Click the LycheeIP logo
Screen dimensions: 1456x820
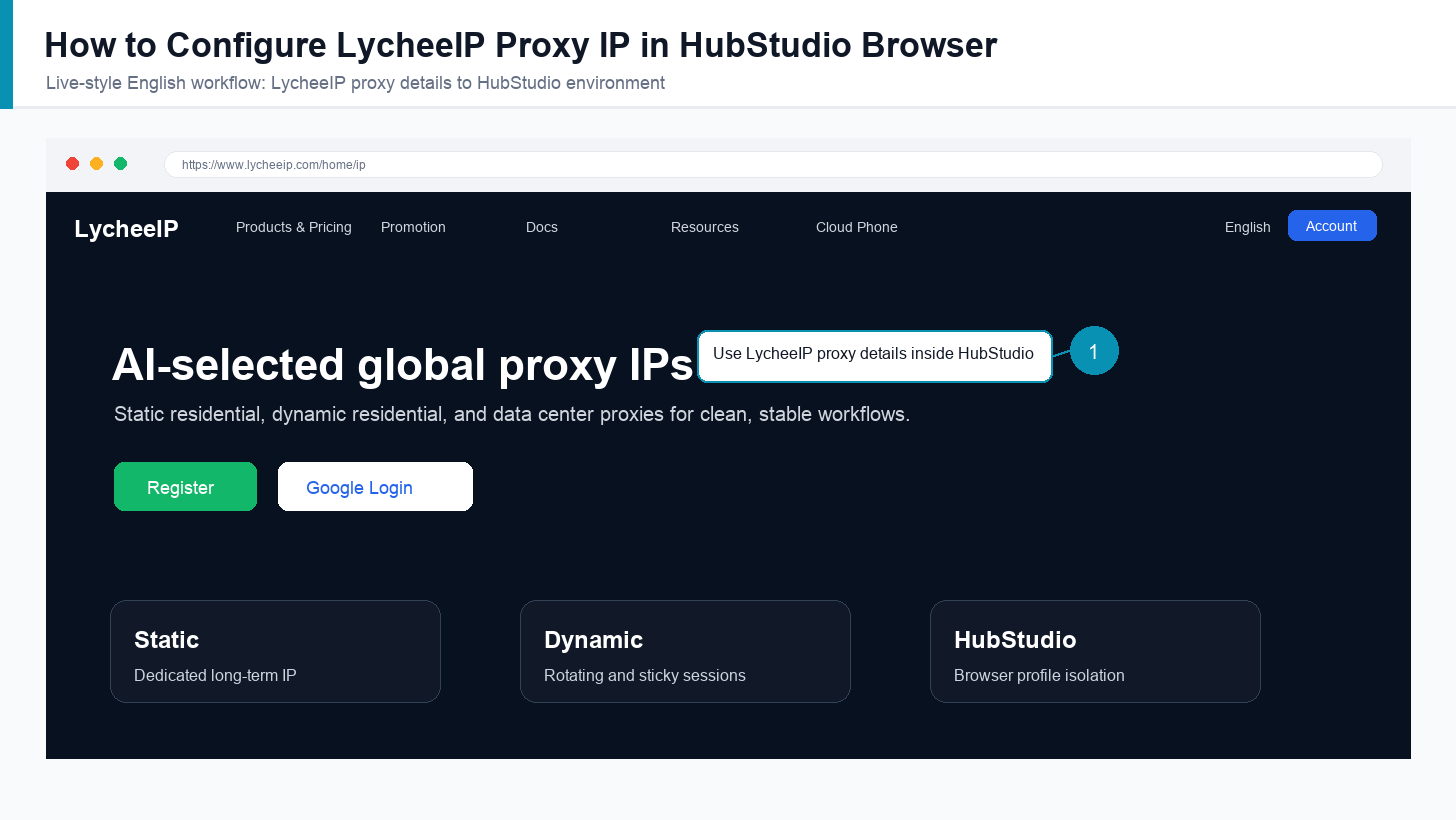126,229
